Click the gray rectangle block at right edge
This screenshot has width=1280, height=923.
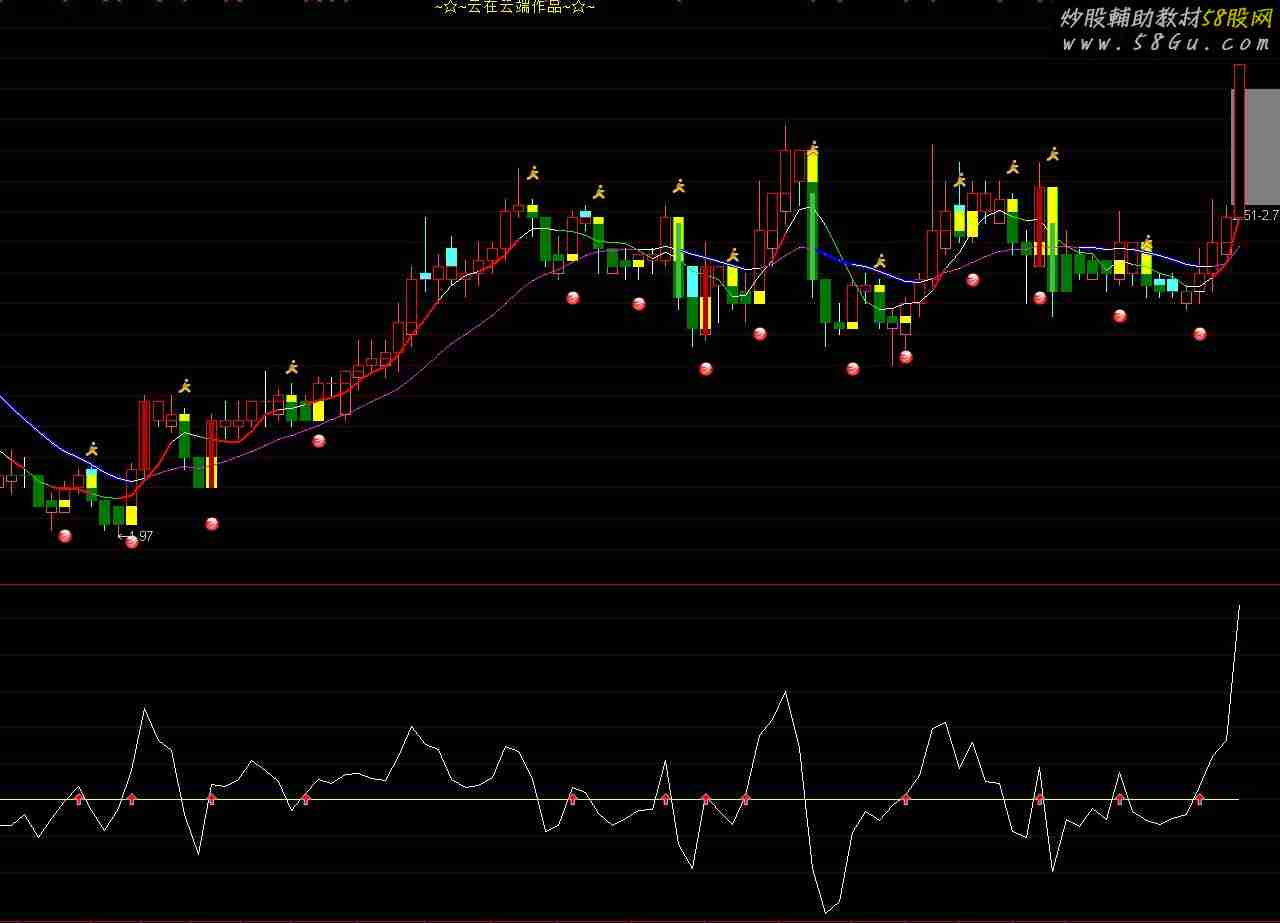(1262, 146)
